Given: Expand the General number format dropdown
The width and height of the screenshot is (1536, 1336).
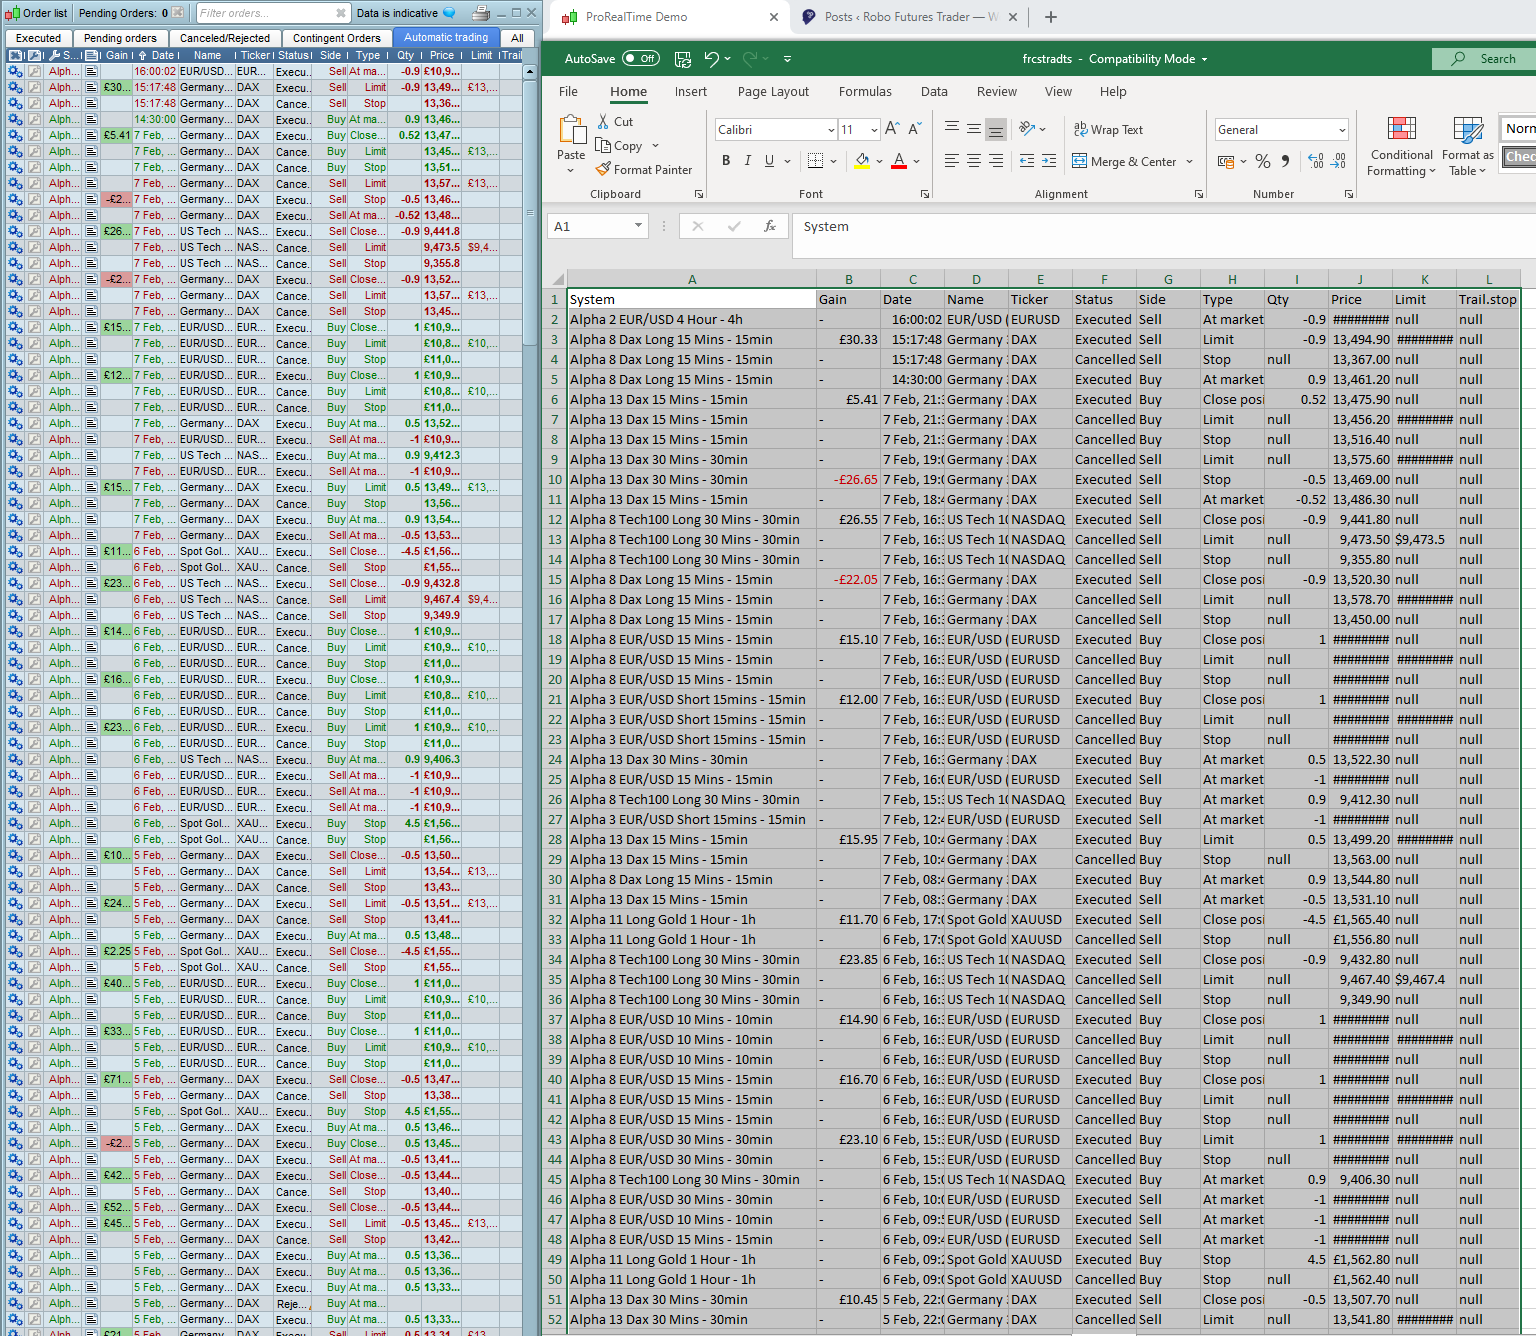Looking at the screenshot, I should [1342, 130].
